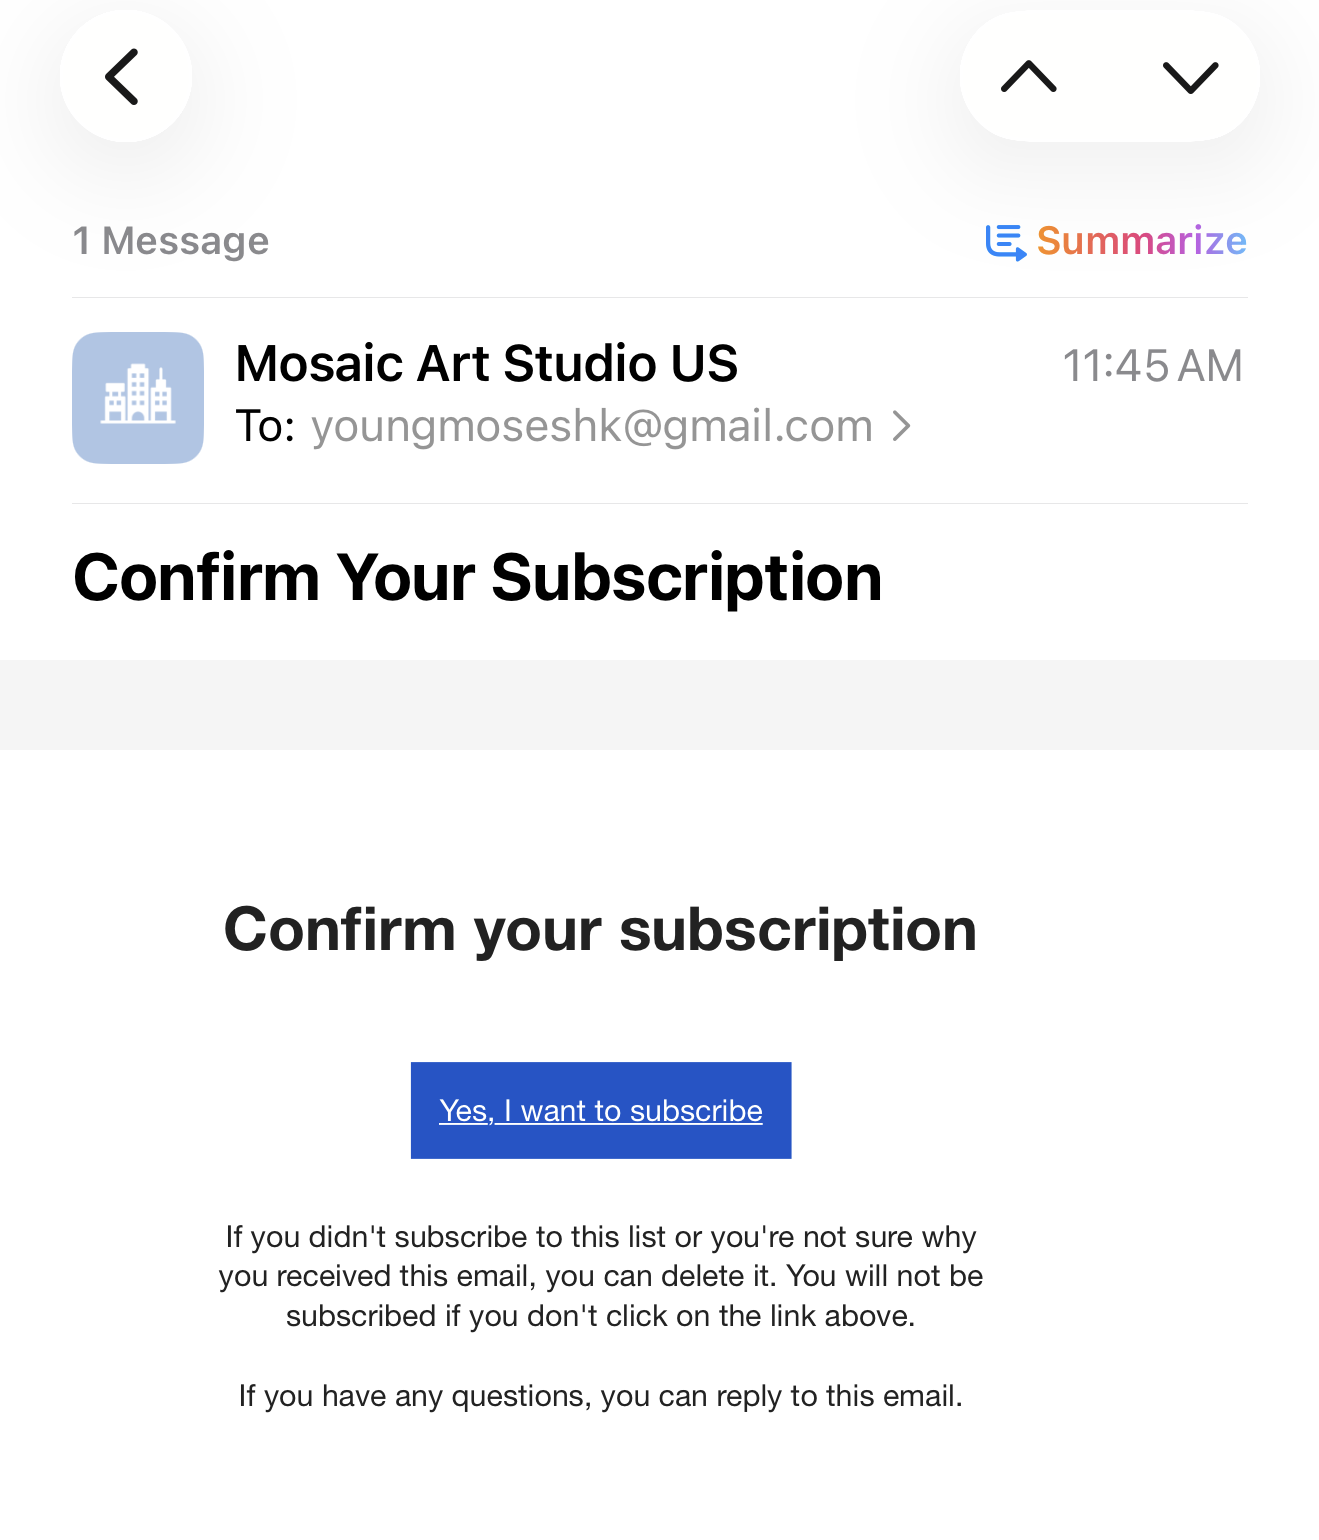Click the divider line under "1 Message"

click(659, 297)
